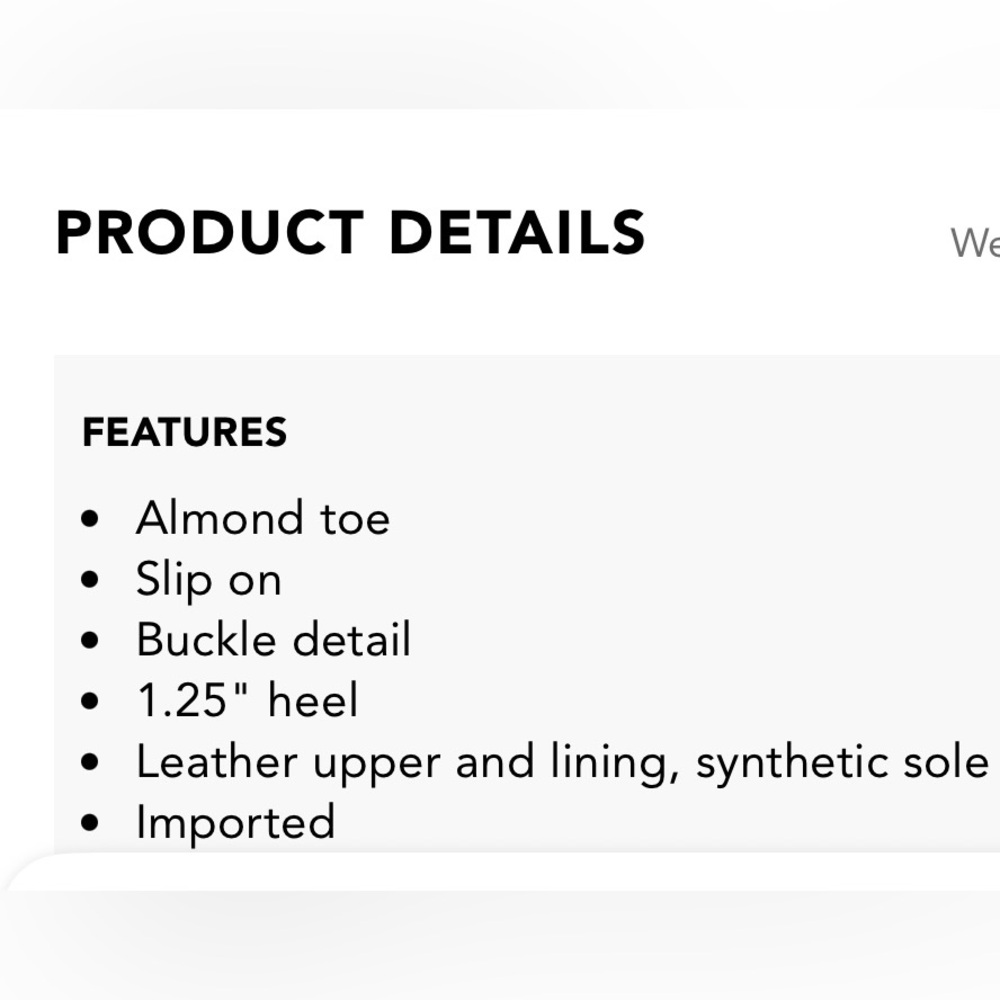
Task: Click the bullet beside "Slip on"
Action: tap(92, 580)
